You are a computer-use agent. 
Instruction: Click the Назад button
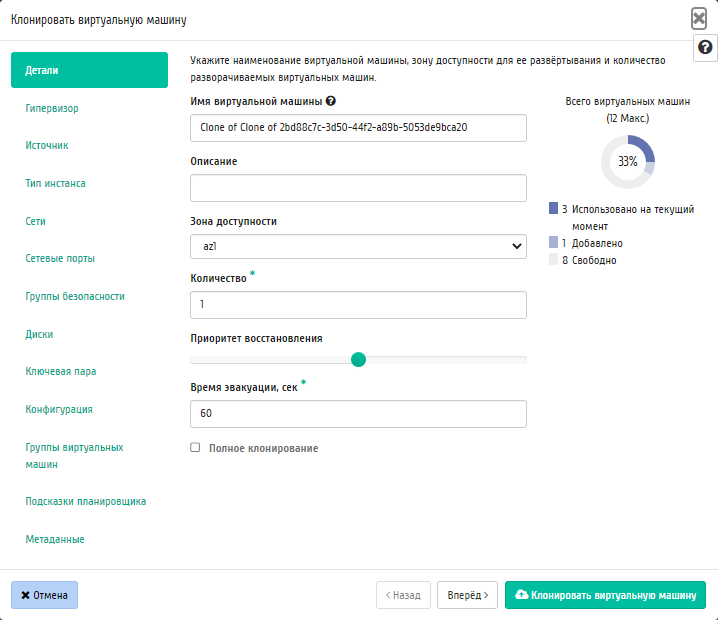tap(403, 595)
